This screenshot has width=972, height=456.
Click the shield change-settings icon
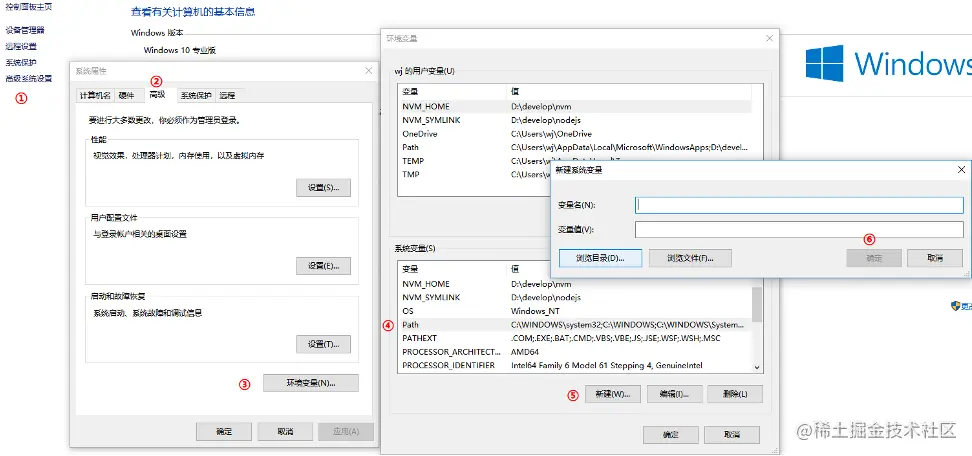click(x=955, y=306)
